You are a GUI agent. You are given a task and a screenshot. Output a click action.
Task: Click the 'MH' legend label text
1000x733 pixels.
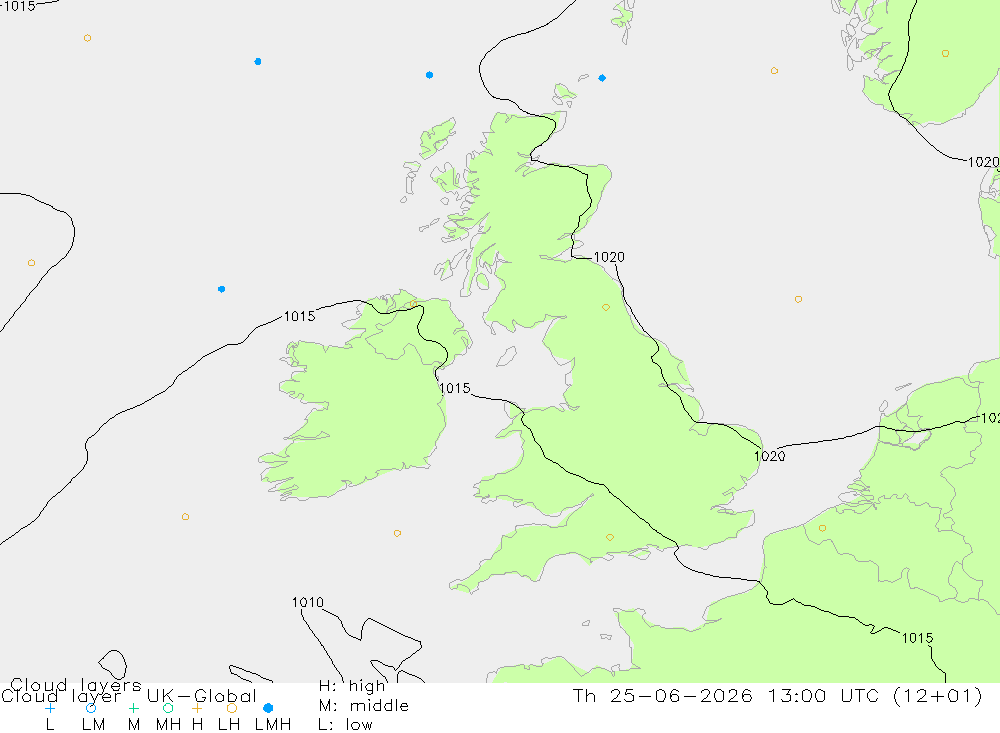[x=168, y=725]
